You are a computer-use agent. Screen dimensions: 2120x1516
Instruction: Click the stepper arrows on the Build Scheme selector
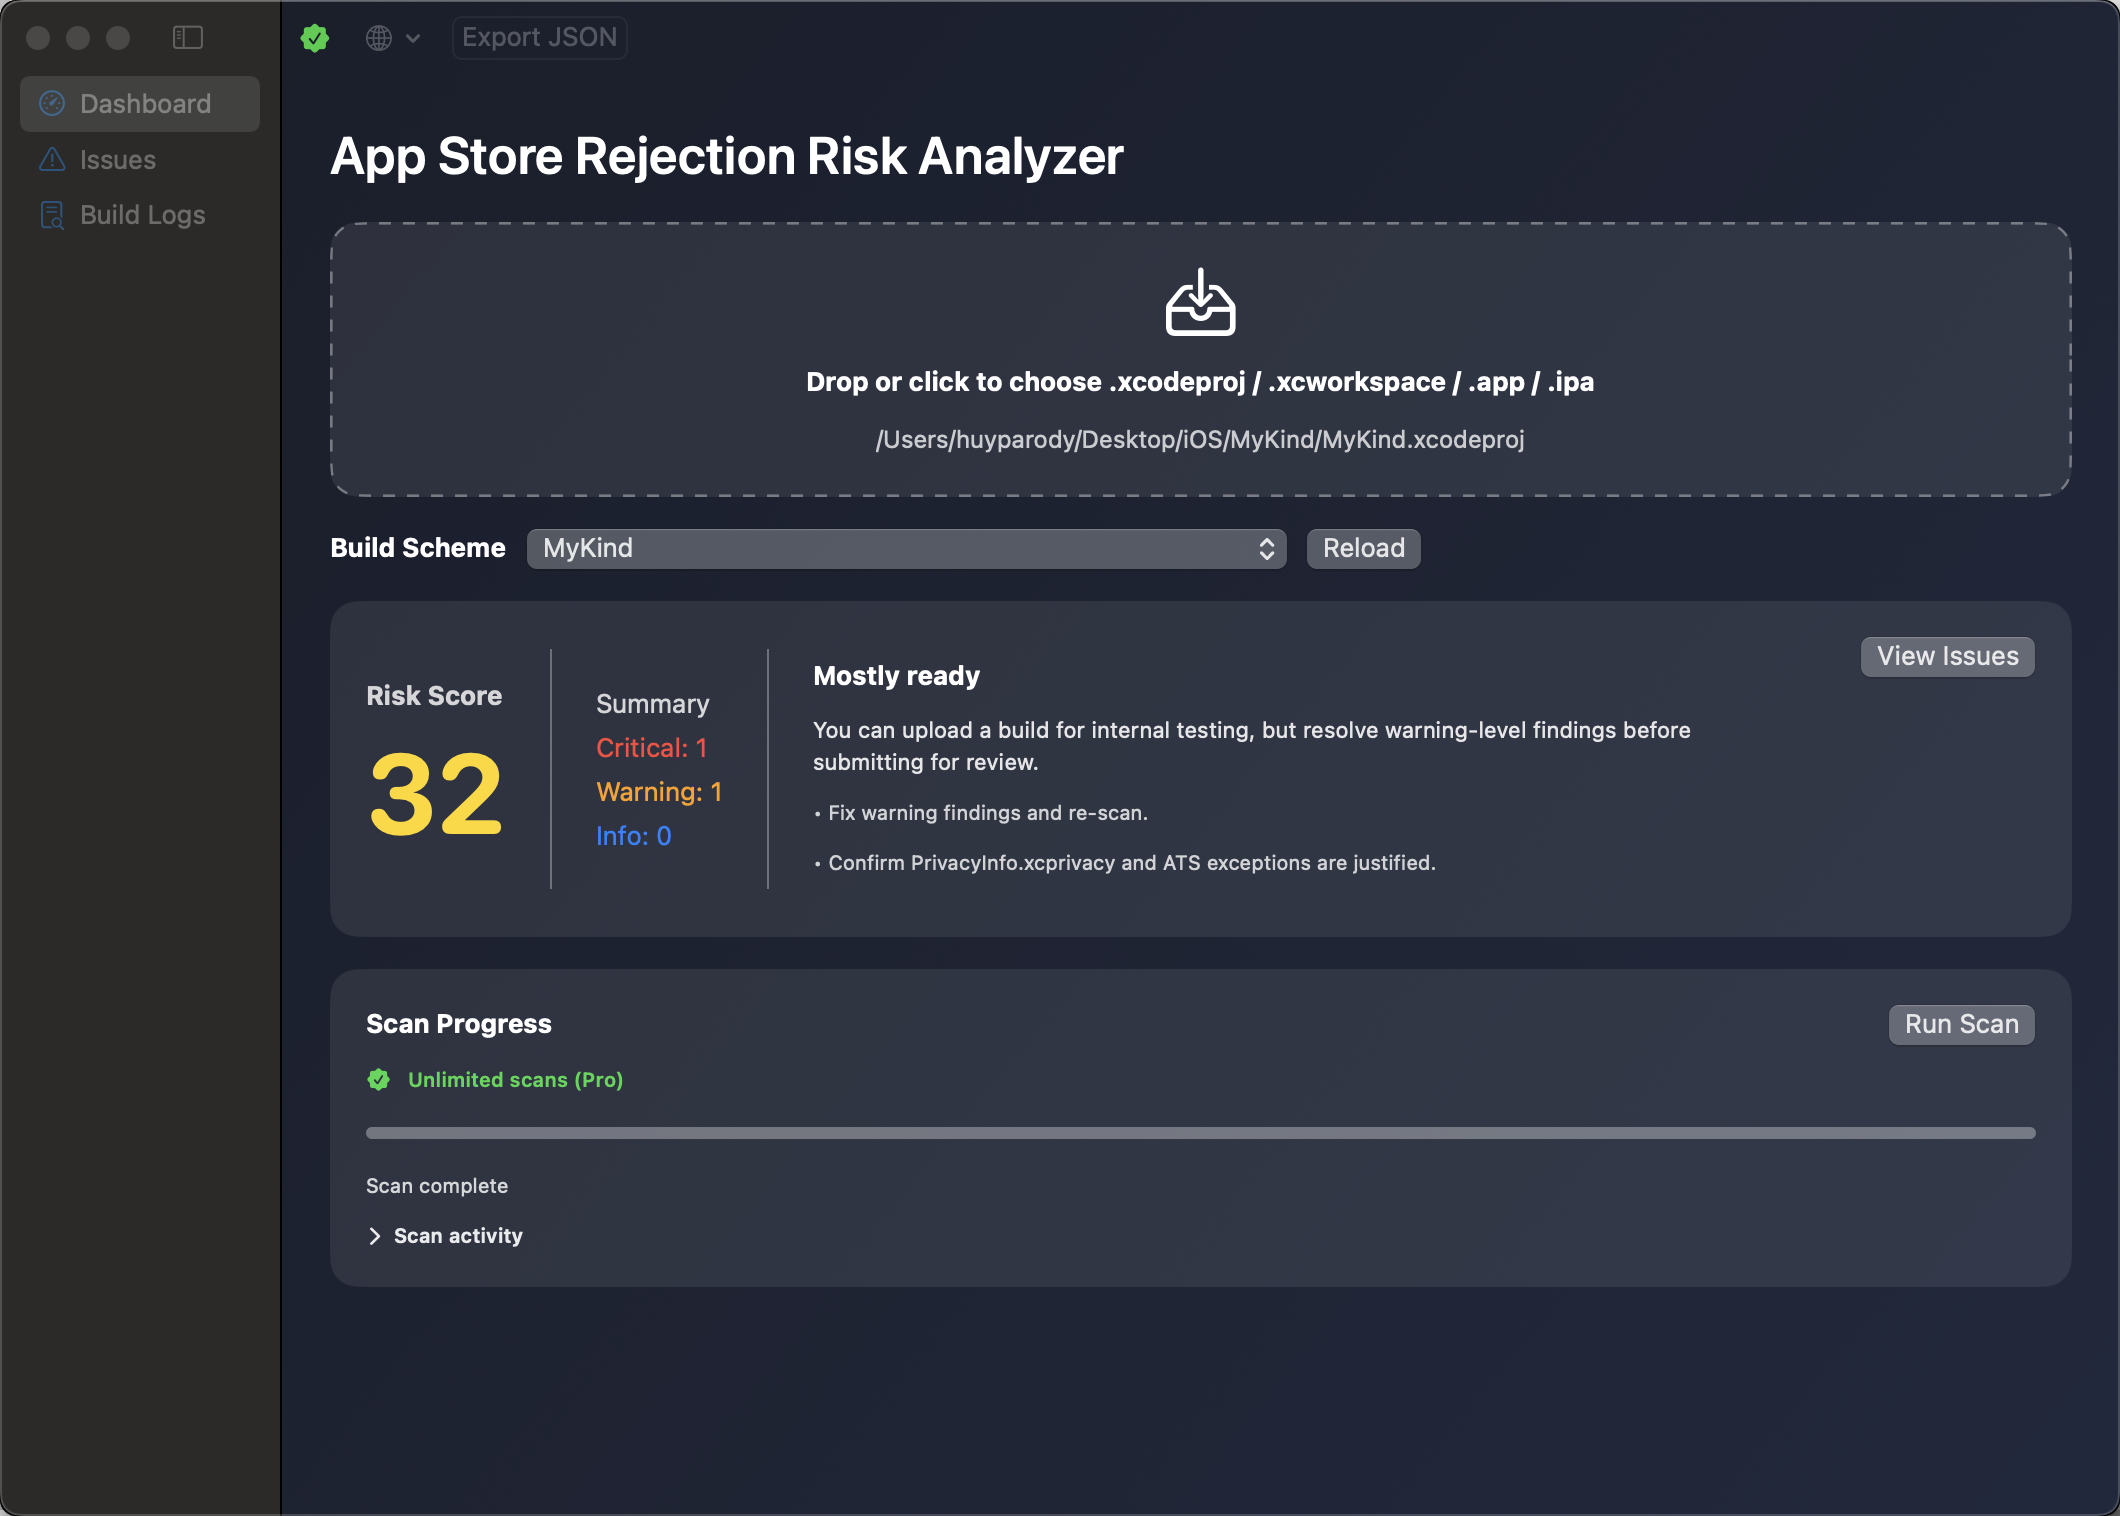[1265, 548]
